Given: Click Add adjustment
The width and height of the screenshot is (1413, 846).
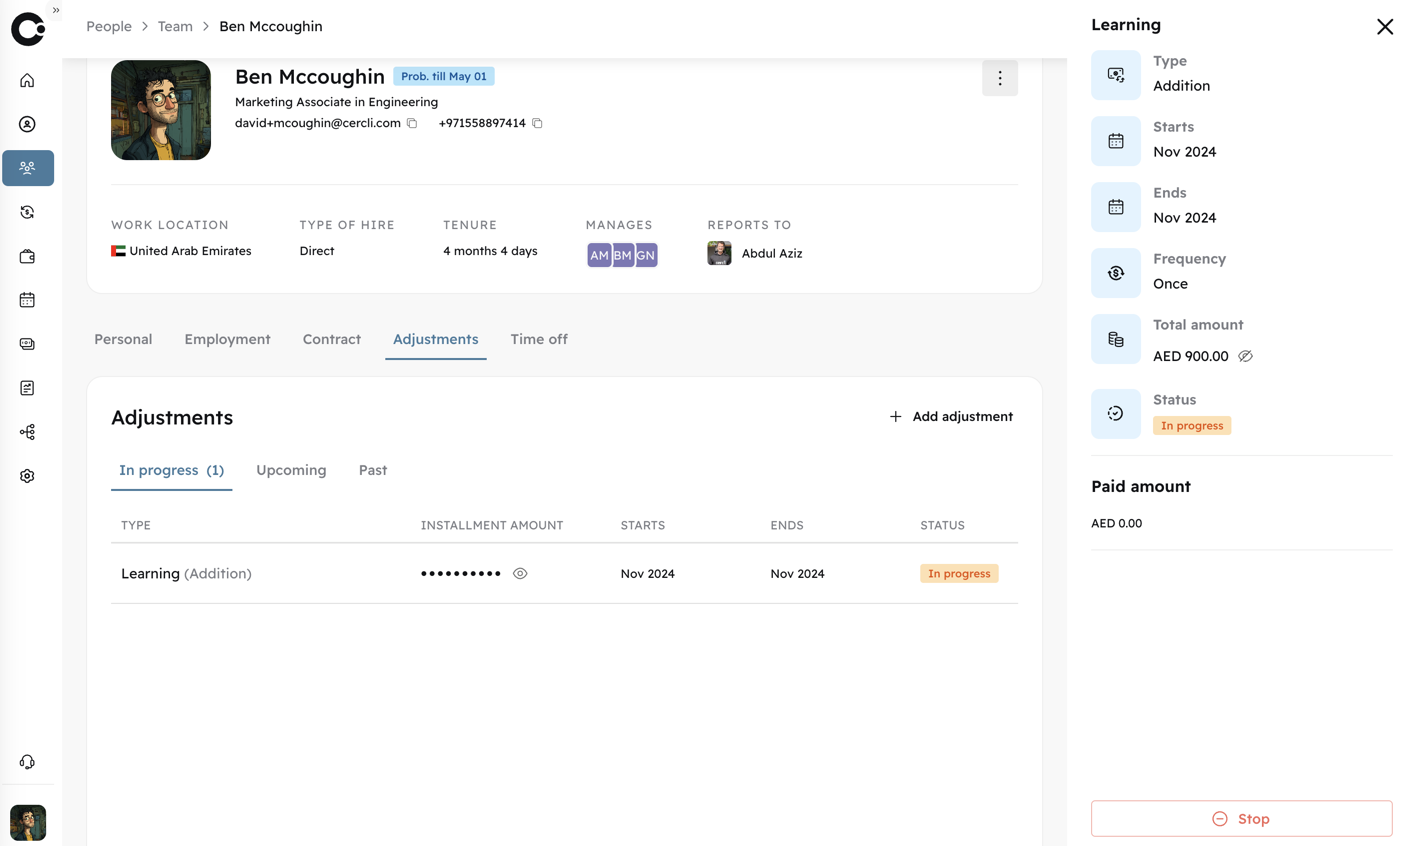Looking at the screenshot, I should [x=951, y=416].
